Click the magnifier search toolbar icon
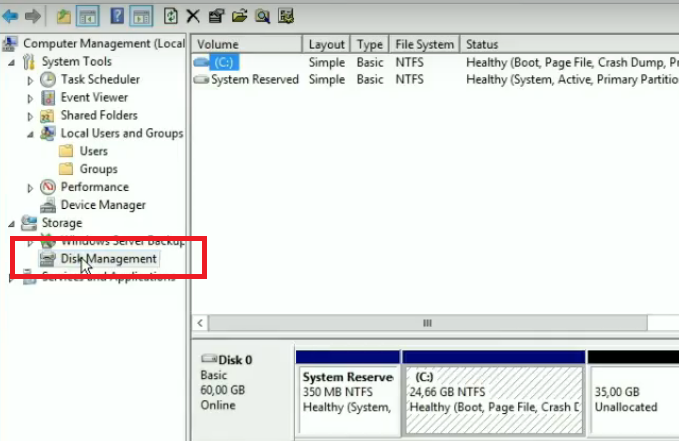 tap(262, 16)
